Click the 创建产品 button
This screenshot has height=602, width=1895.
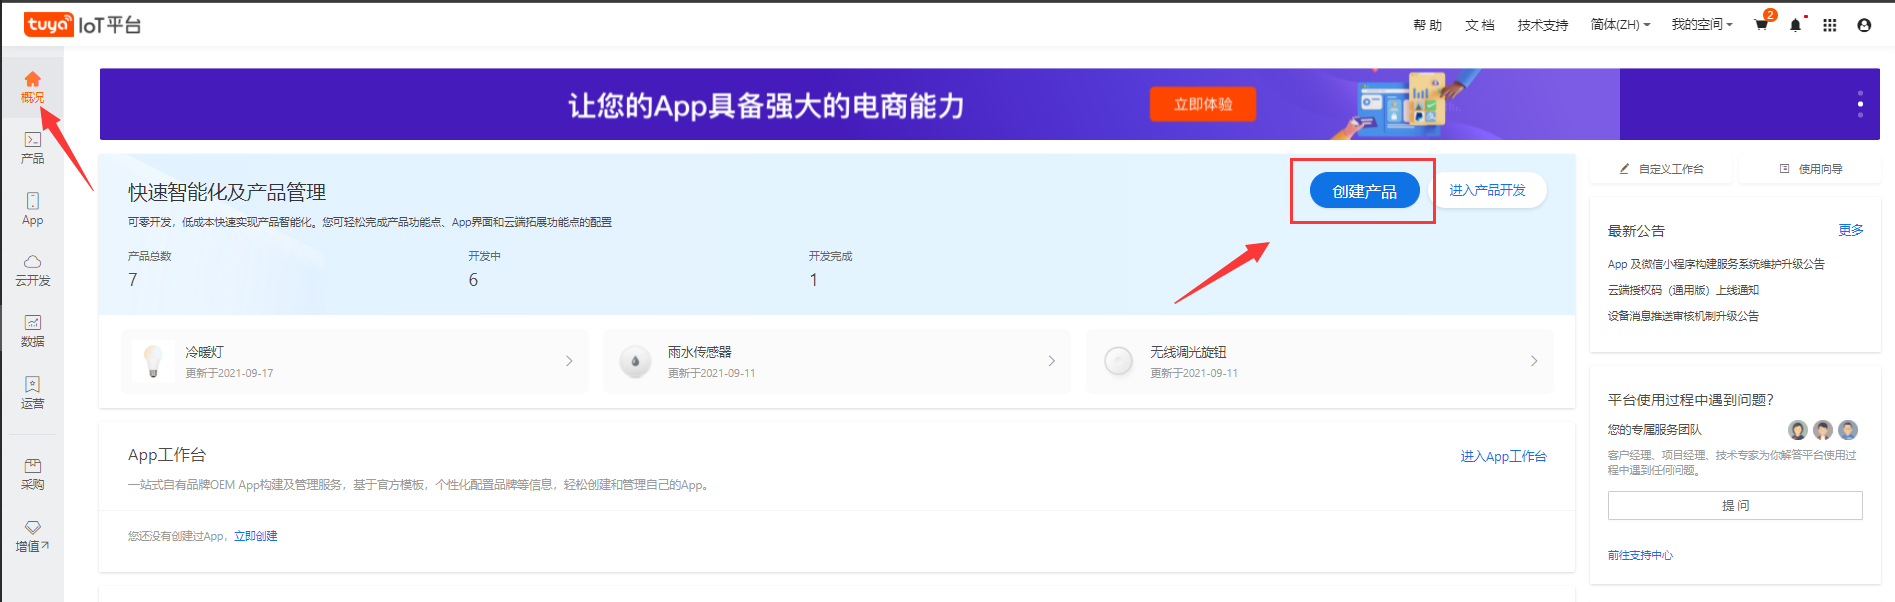[x=1364, y=191]
